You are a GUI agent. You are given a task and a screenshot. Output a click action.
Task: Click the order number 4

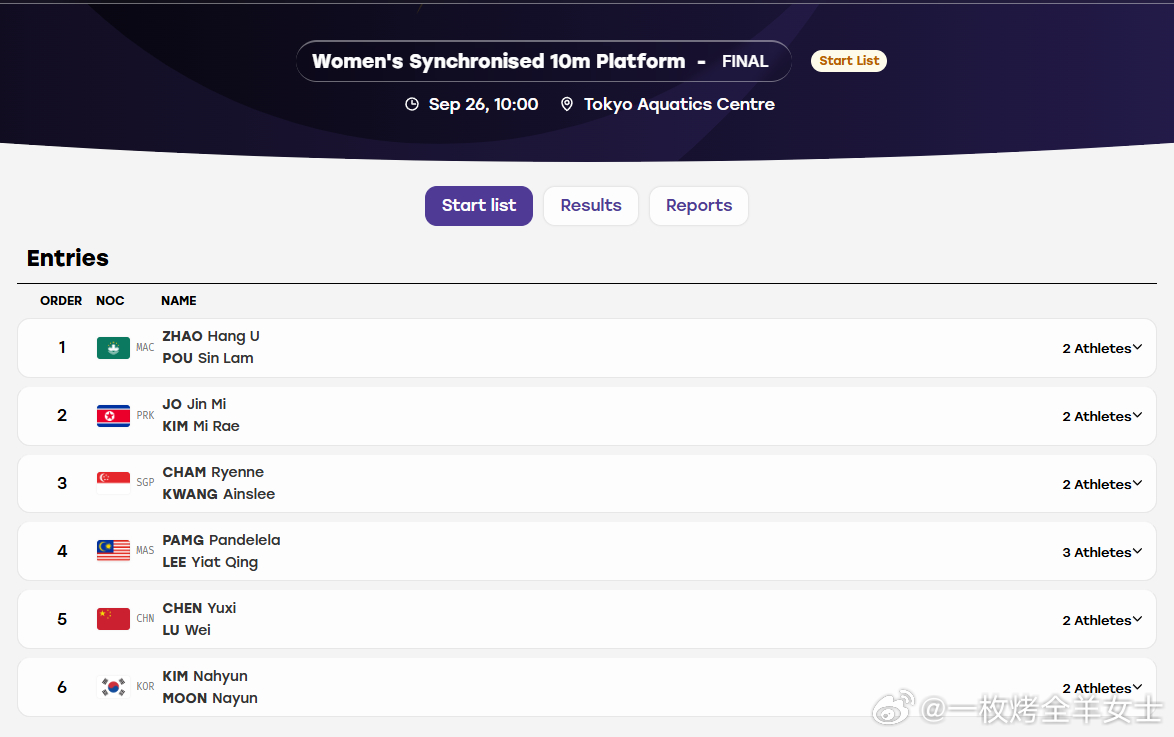(62, 551)
